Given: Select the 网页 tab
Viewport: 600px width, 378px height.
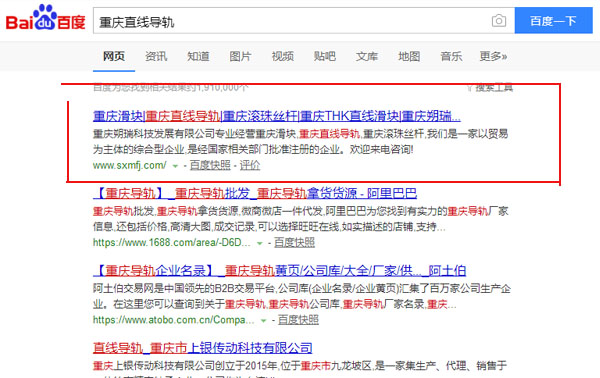Looking at the screenshot, I should pyautogui.click(x=114, y=56).
